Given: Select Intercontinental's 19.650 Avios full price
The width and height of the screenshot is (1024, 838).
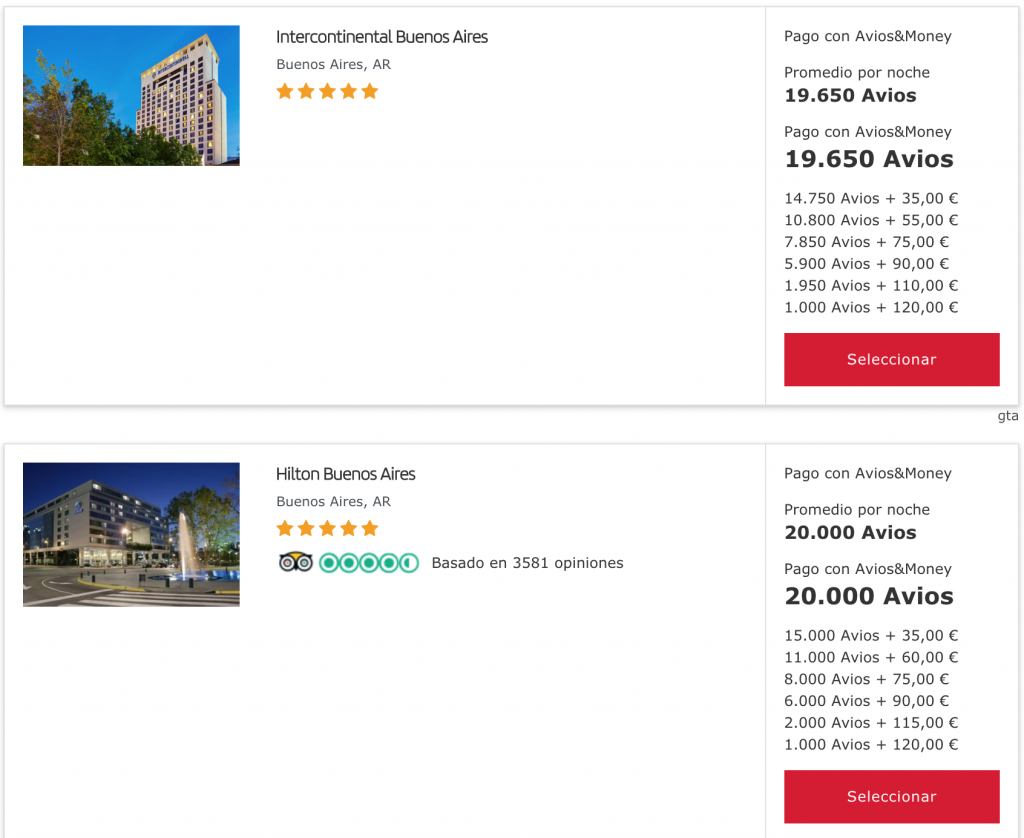Looking at the screenshot, I should 868,159.
